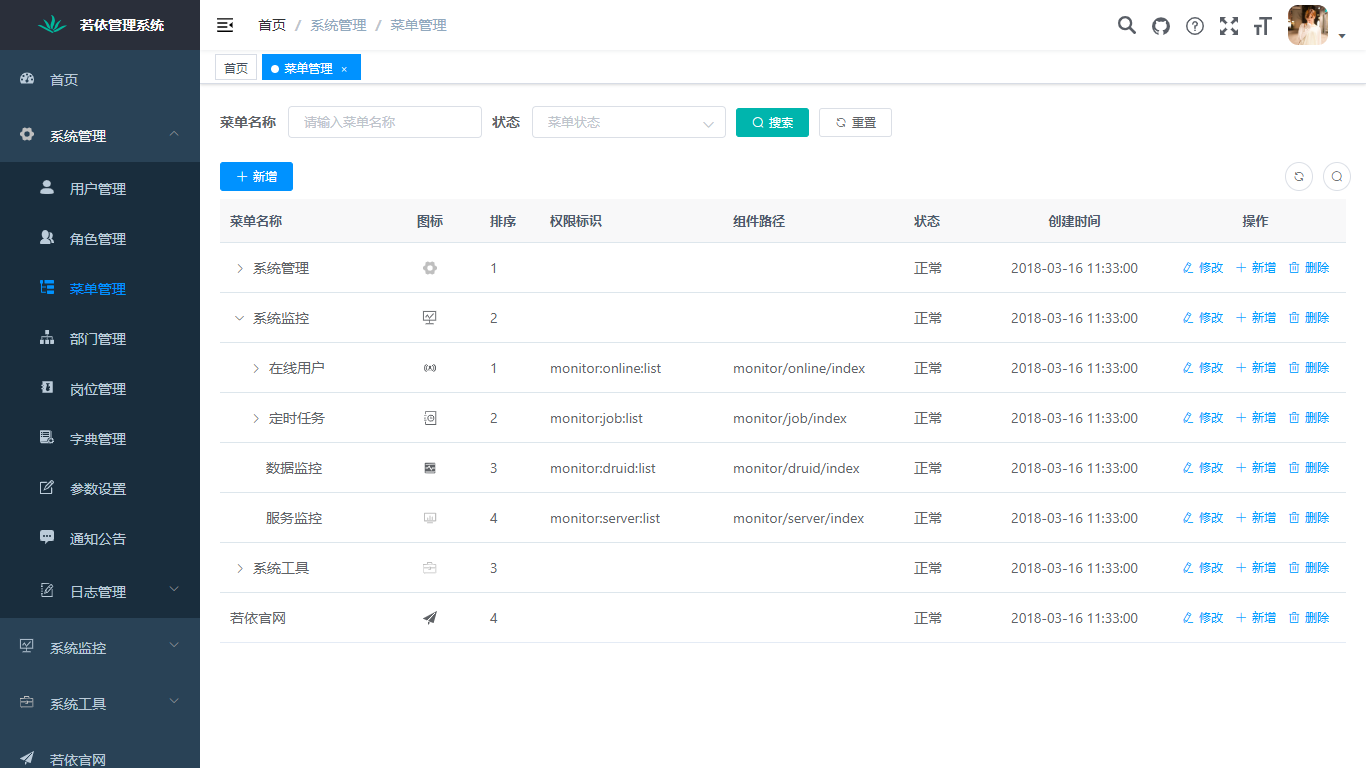Image resolution: width=1366 pixels, height=768 pixels.
Task: Click the font size adjustment icon
Action: pos(1262,25)
